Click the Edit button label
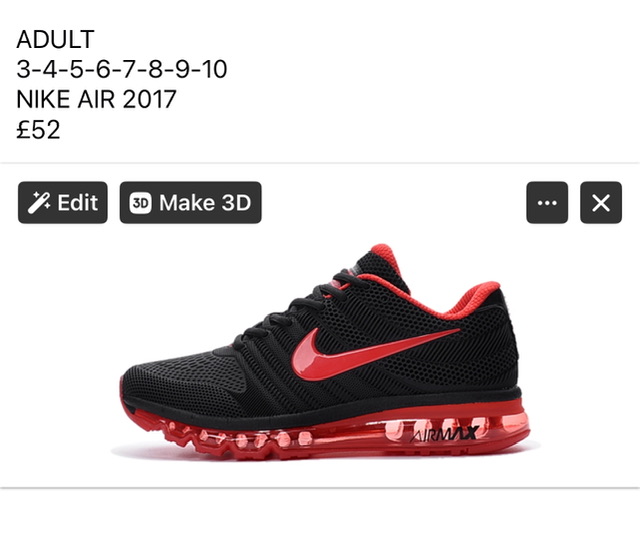The height and width of the screenshot is (554, 640). coord(78,202)
